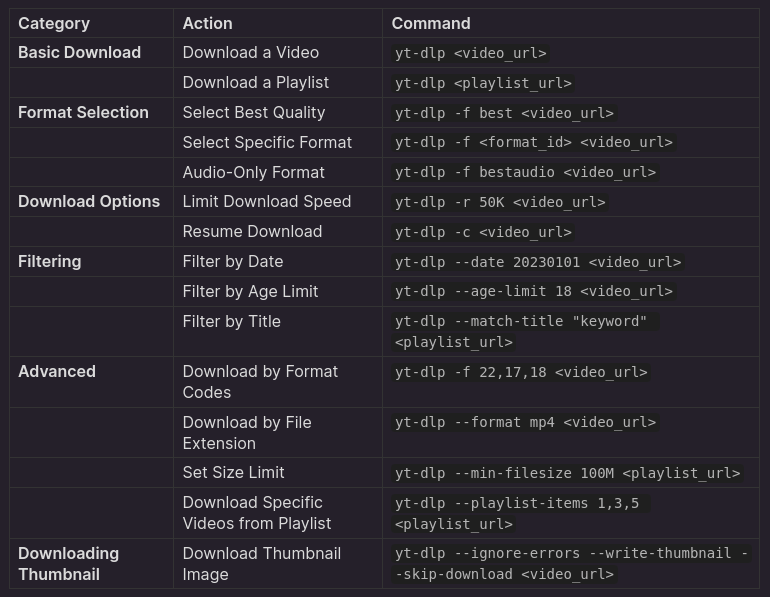
Task: Click the 'yt-dlp -f best' command code
Action: click(x=504, y=113)
